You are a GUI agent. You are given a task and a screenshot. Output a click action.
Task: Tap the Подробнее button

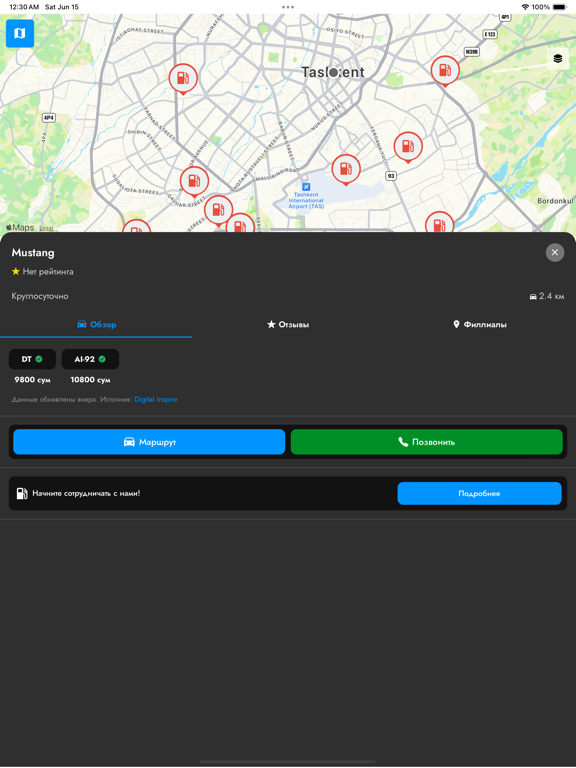(479, 493)
